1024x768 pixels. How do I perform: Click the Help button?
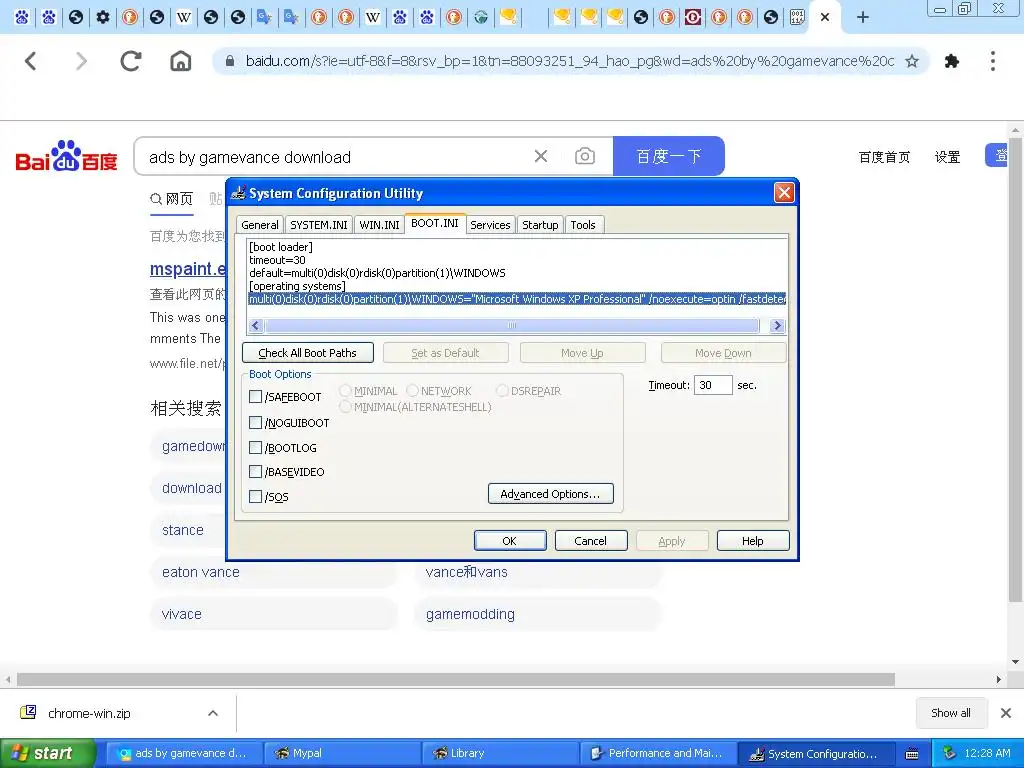click(x=753, y=541)
